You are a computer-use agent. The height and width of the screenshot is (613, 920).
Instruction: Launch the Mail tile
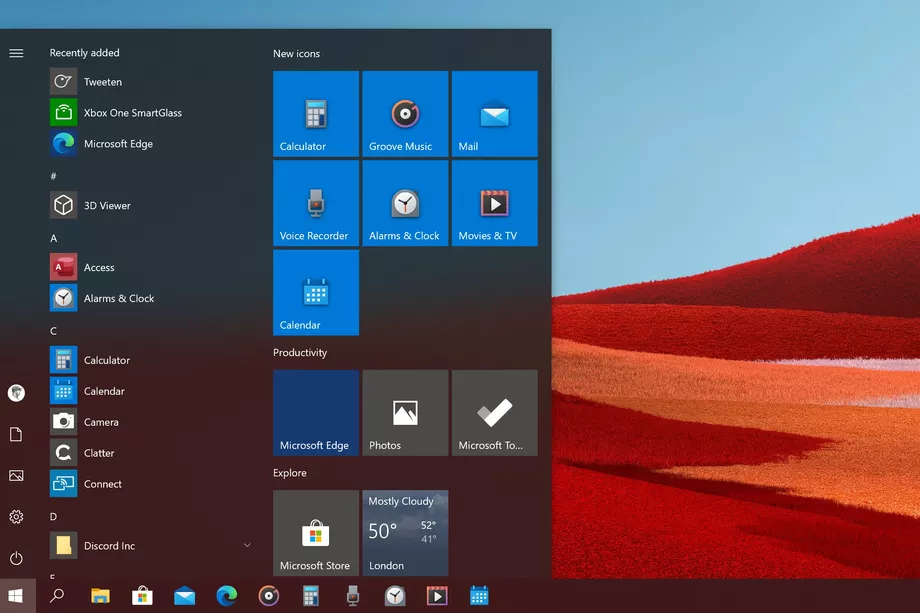click(495, 113)
